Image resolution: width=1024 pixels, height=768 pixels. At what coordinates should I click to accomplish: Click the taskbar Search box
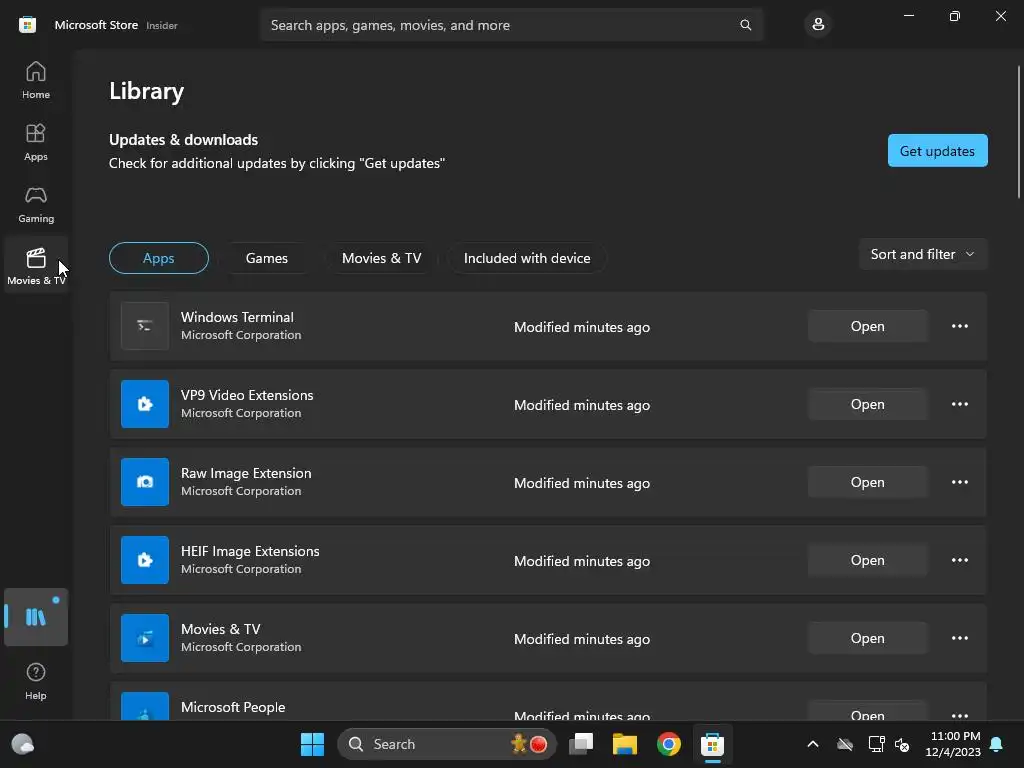447,744
